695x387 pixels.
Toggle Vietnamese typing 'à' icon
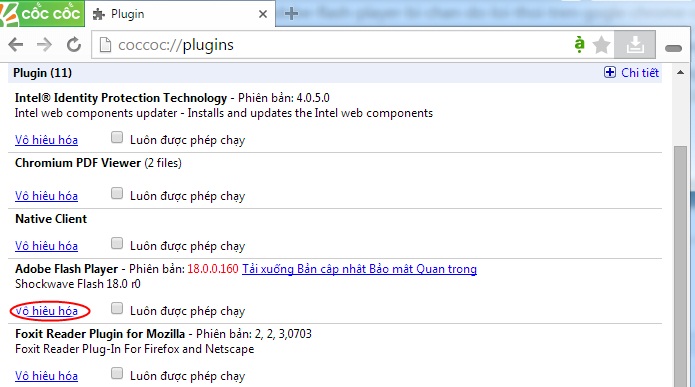[x=579, y=44]
